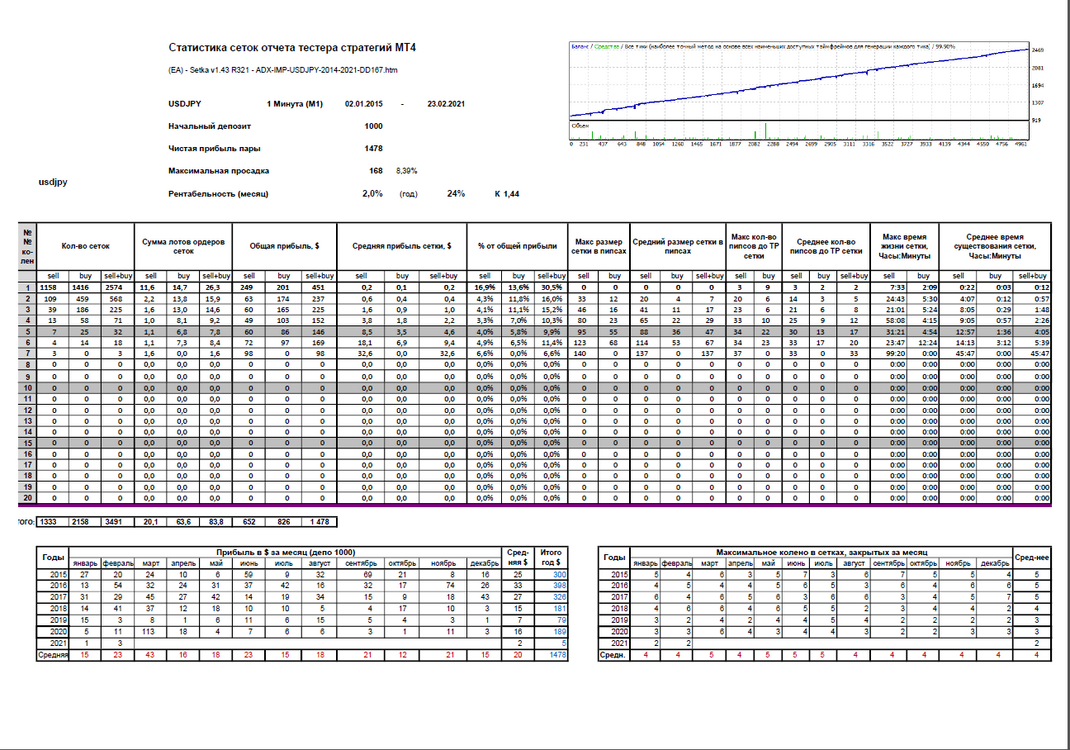Click the 'Средняя прибыль сетки, $' header
Image resolution: width=1070 pixels, height=750 pixels.
pyautogui.click(x=401, y=246)
